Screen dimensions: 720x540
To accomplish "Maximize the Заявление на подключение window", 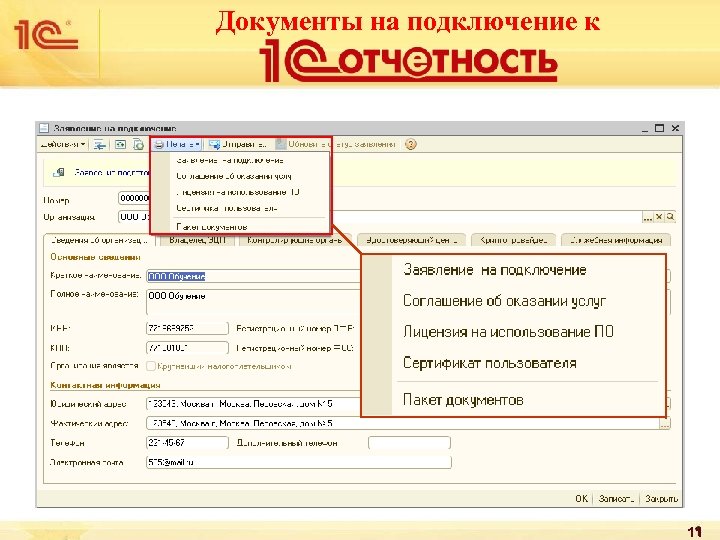I will (x=659, y=128).
